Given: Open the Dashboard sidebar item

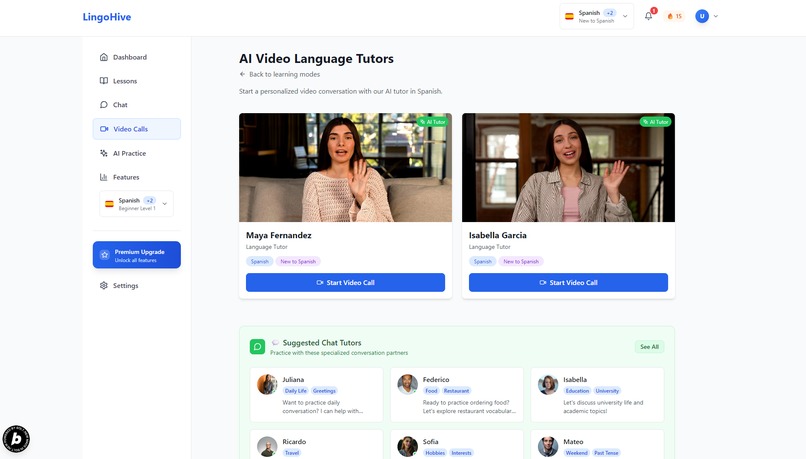Looking at the screenshot, I should point(137,57).
